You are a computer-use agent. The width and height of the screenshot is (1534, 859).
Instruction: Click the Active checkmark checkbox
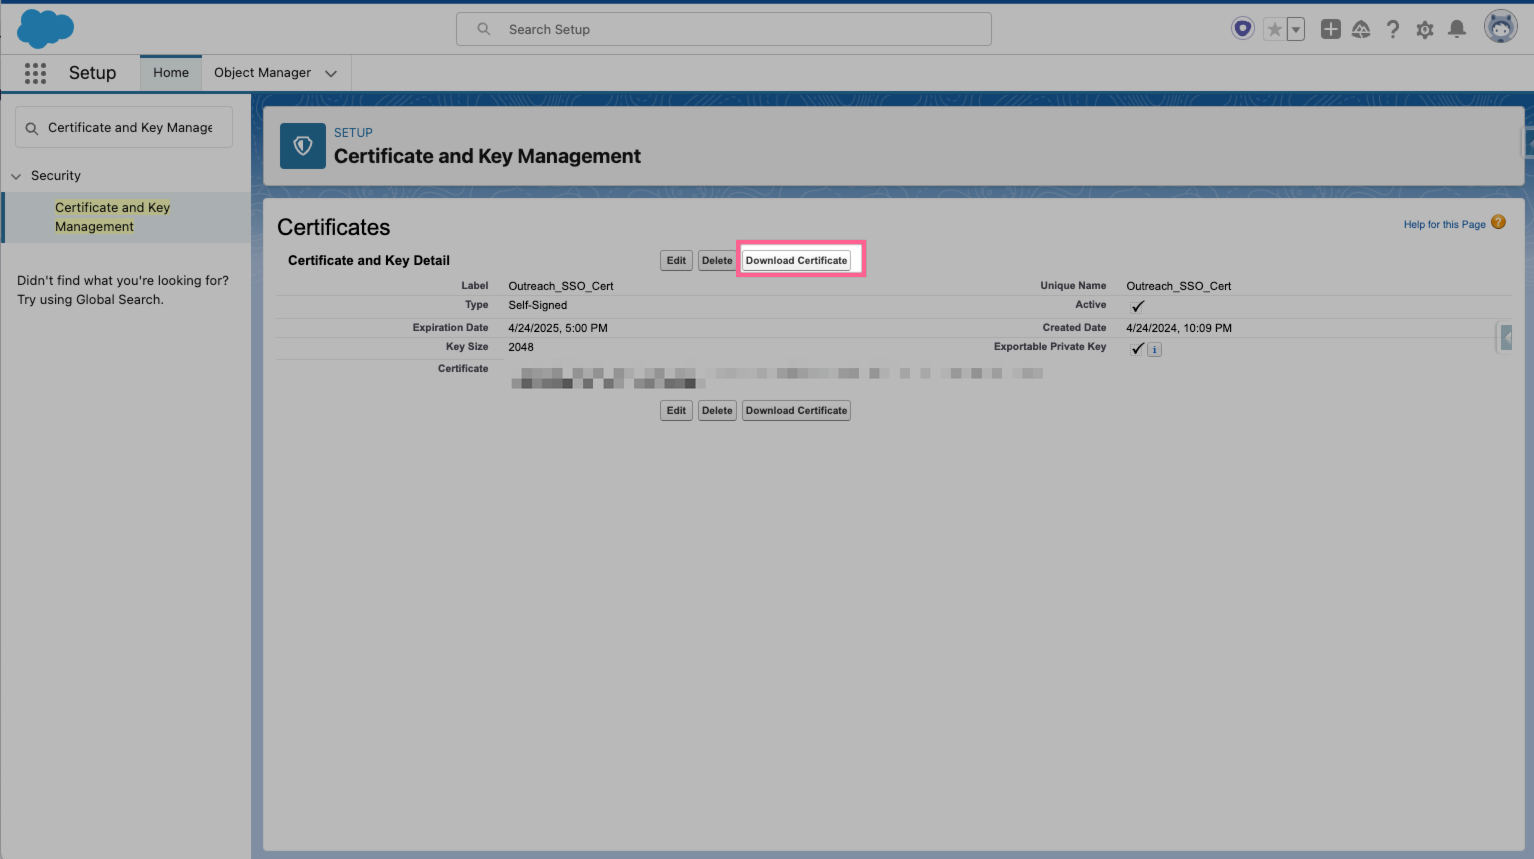coord(1136,306)
